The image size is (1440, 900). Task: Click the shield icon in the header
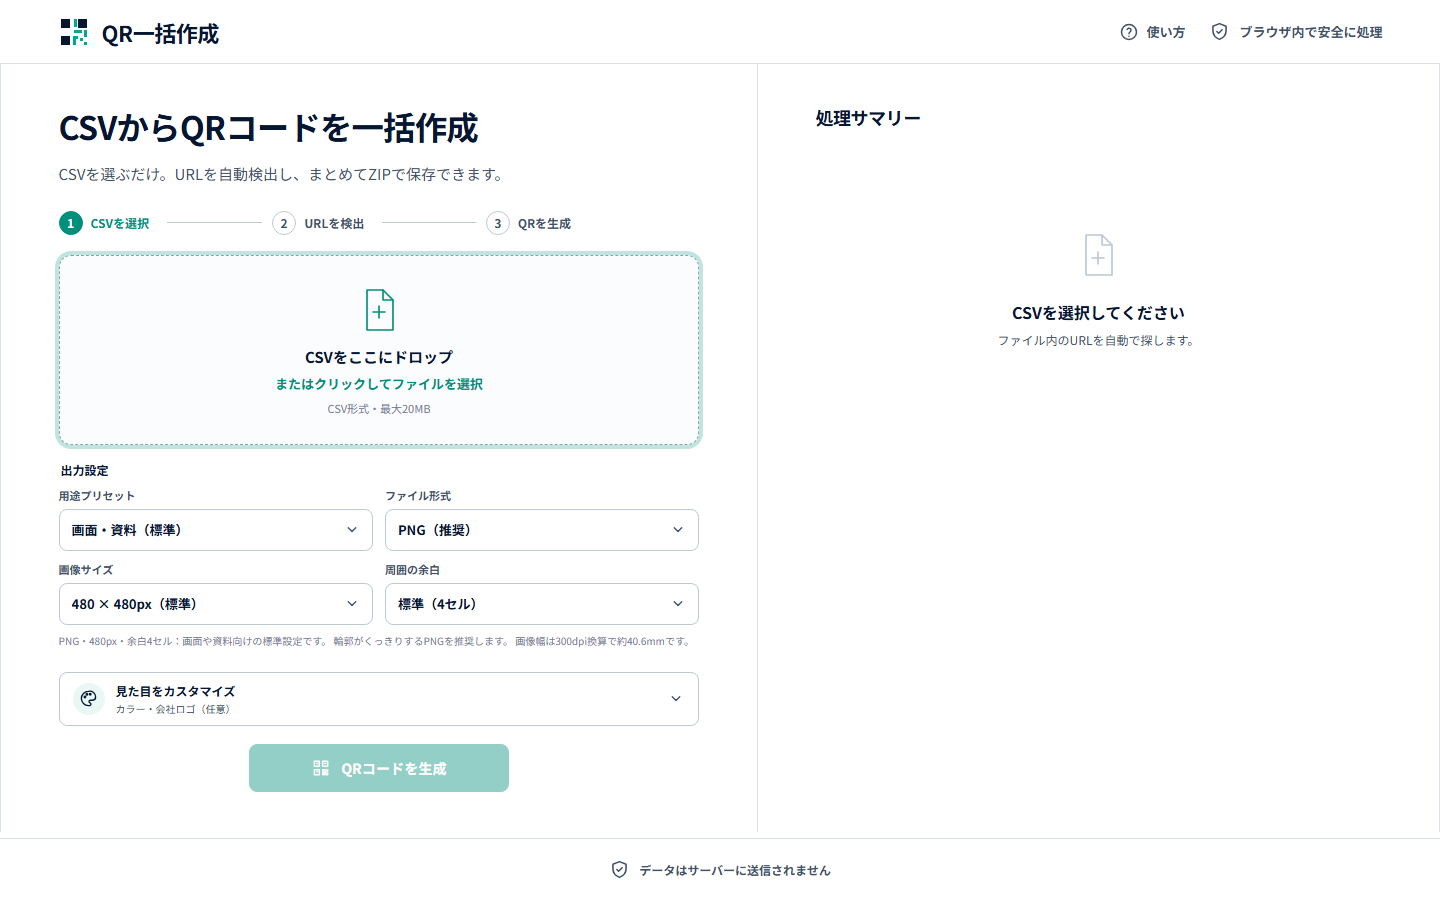pyautogui.click(x=1219, y=32)
